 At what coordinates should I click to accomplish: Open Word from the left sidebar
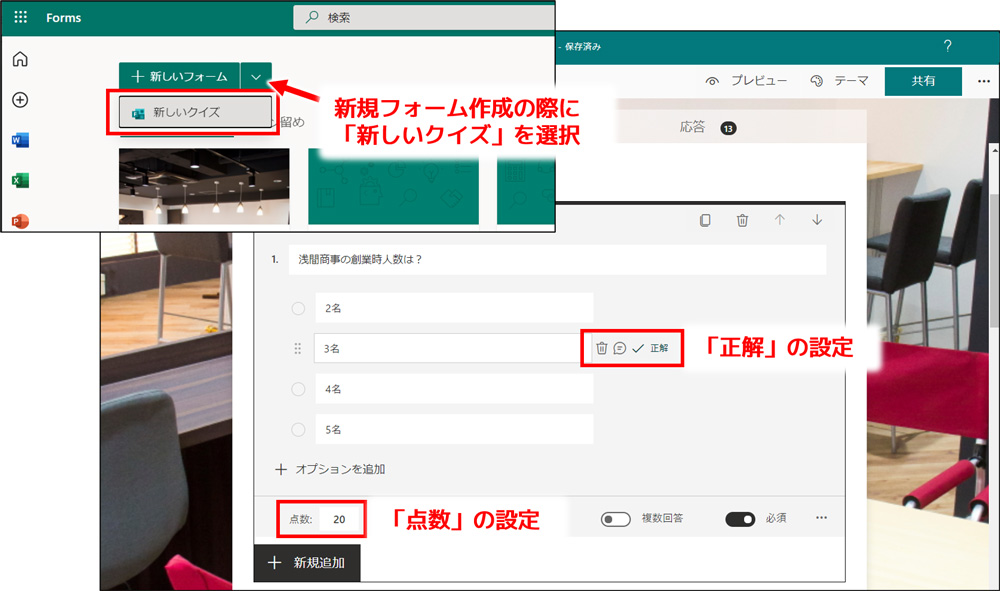coord(20,140)
